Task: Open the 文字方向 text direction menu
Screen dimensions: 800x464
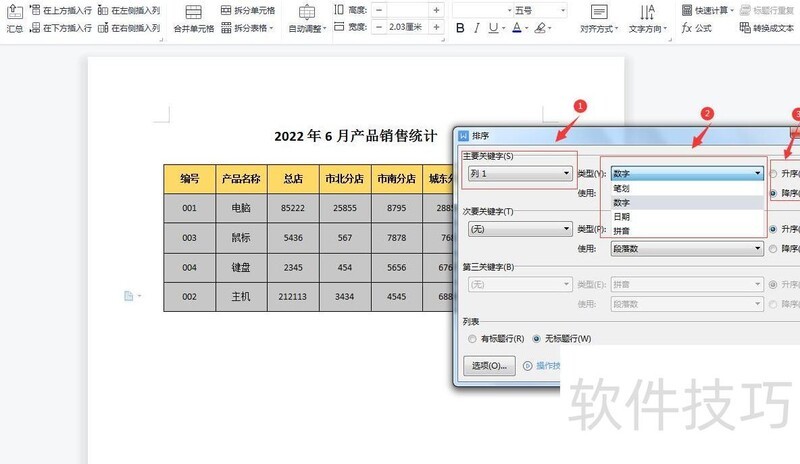Action: point(647,19)
